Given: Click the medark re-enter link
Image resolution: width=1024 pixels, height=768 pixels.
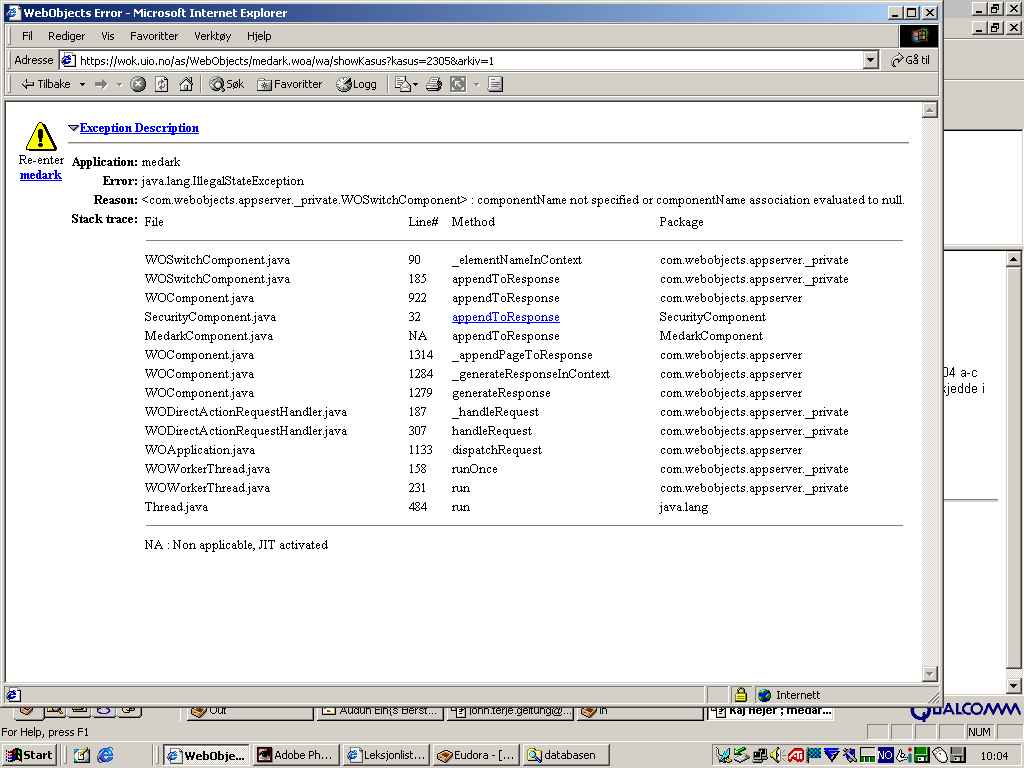Looking at the screenshot, I should coord(41,175).
